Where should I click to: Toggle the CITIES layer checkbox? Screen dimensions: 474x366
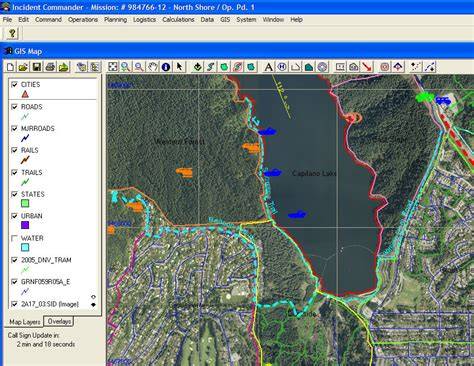[14, 85]
